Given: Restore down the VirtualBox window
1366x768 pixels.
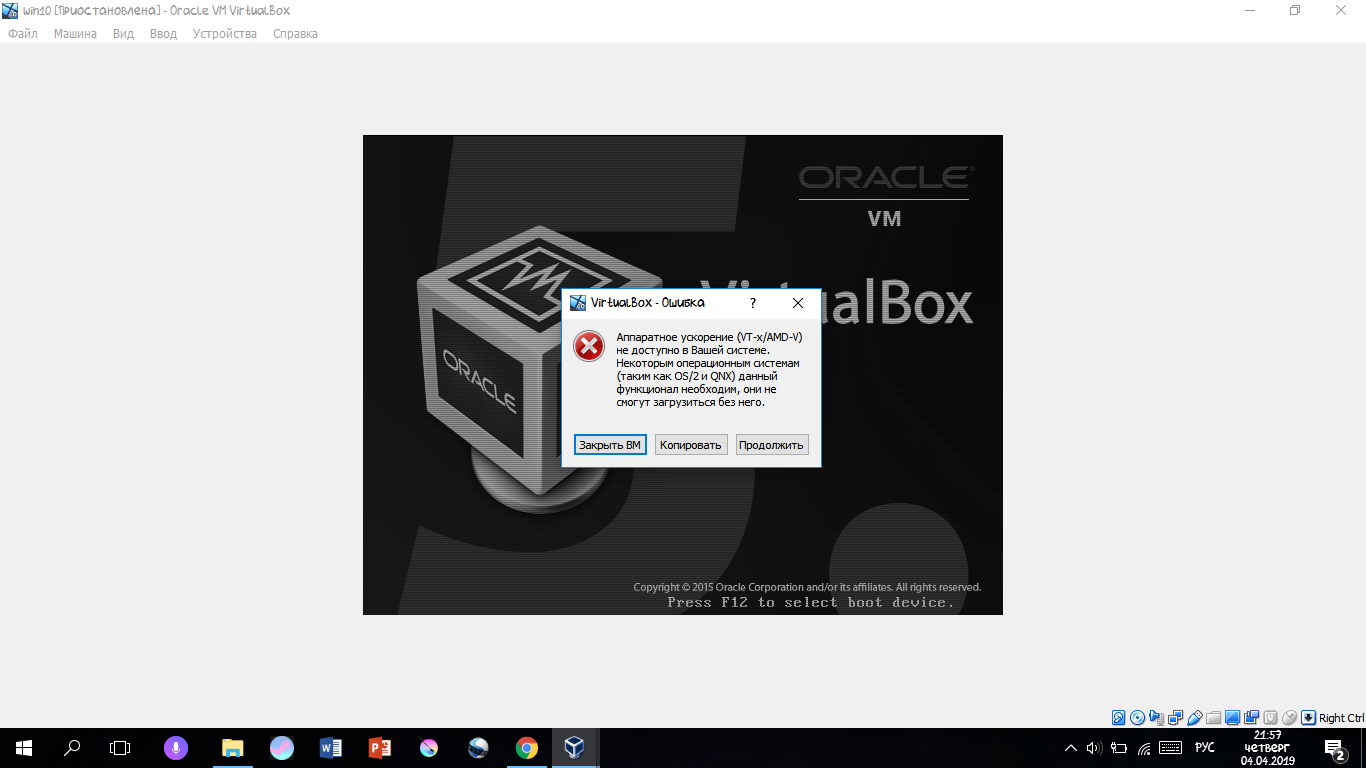Looking at the screenshot, I should click(x=1295, y=10).
